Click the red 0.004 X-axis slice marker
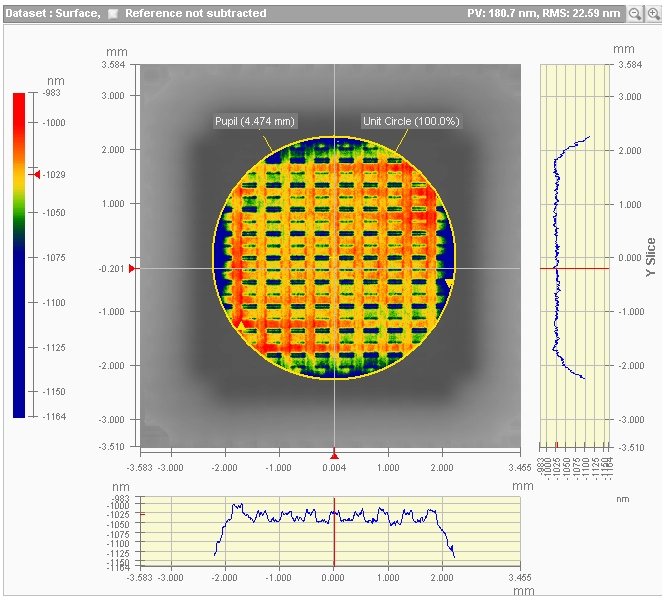This screenshot has width=662, height=602. point(334,456)
